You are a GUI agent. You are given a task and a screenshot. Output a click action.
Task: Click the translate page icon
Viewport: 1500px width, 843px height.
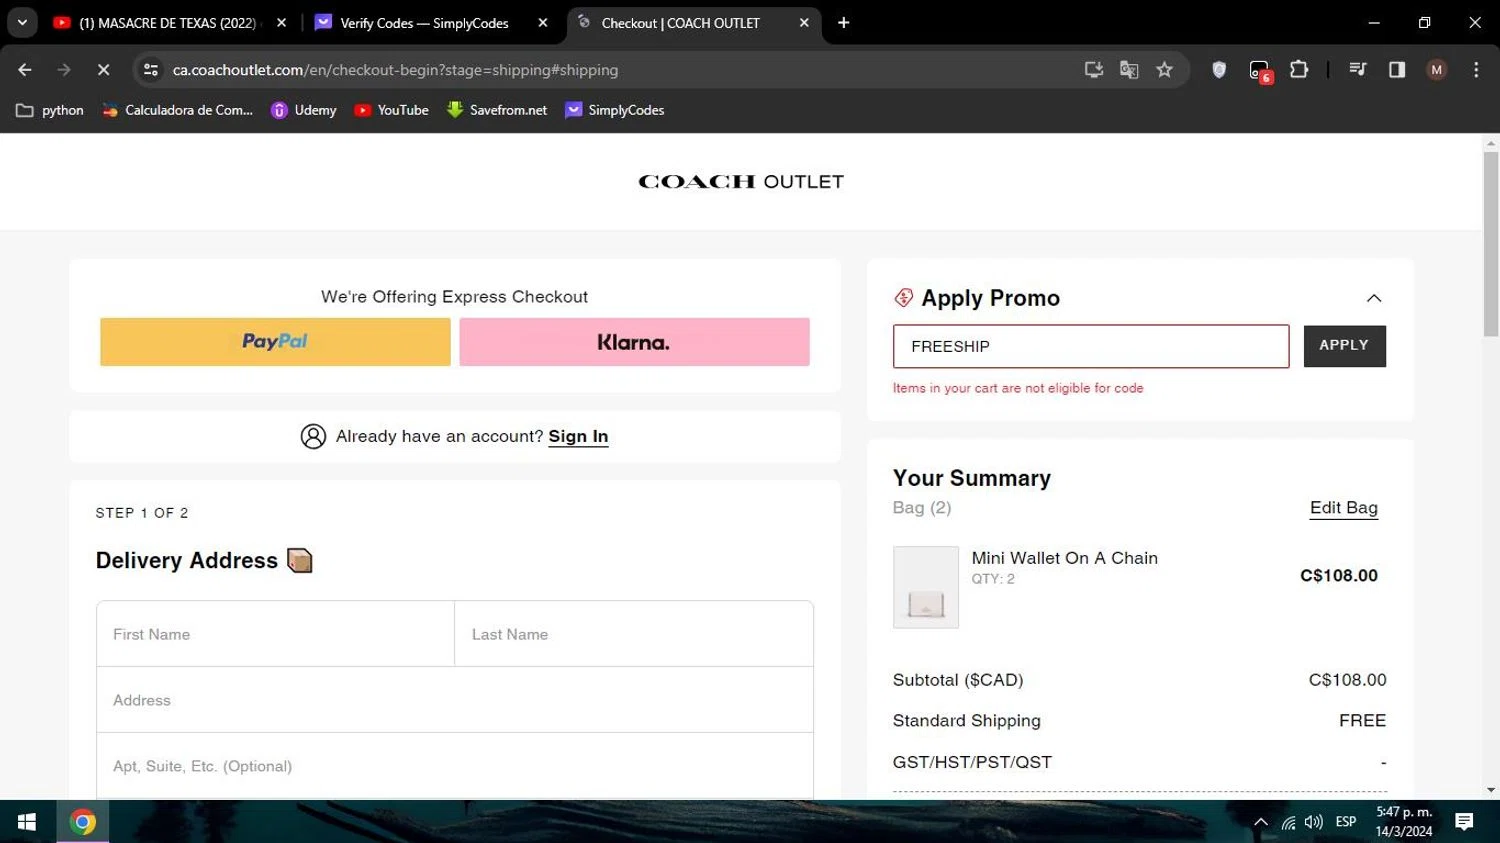[1129, 70]
